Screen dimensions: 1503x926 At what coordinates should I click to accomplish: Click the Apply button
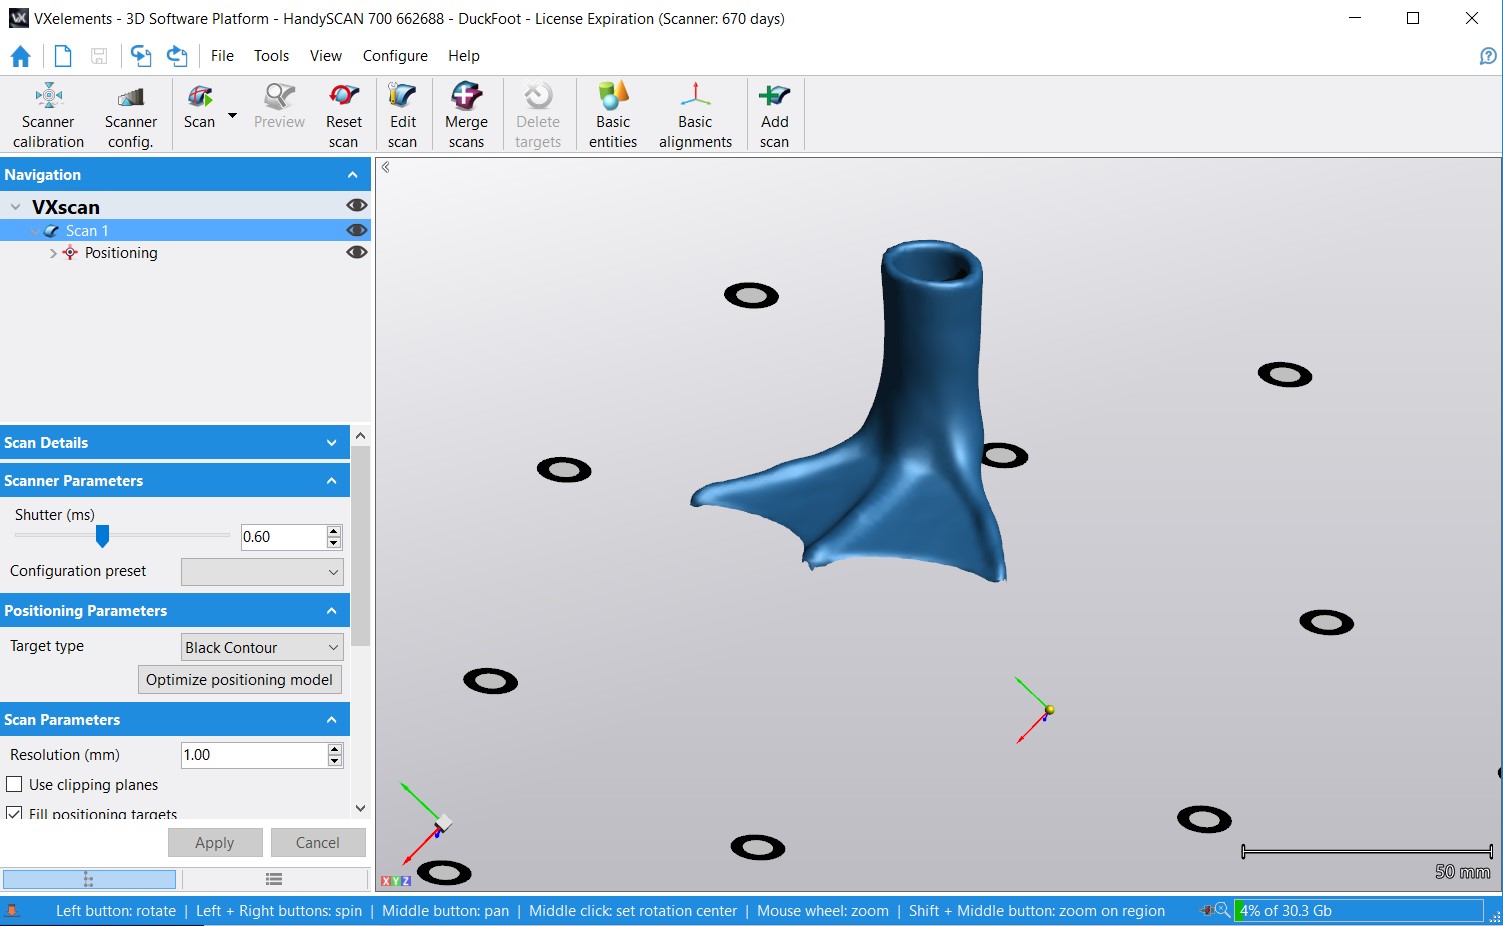coord(215,843)
